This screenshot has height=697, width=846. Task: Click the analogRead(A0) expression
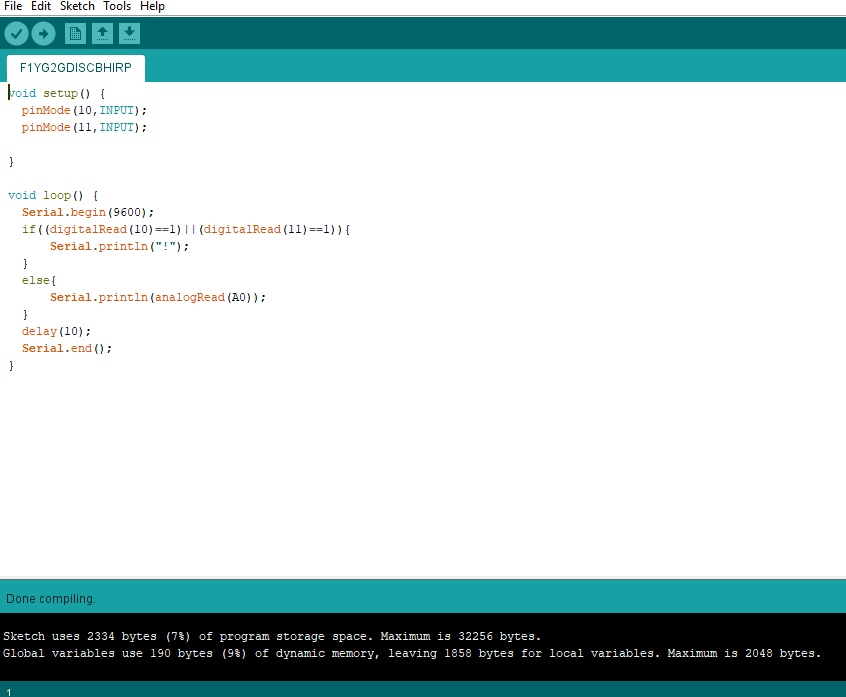pos(200,297)
